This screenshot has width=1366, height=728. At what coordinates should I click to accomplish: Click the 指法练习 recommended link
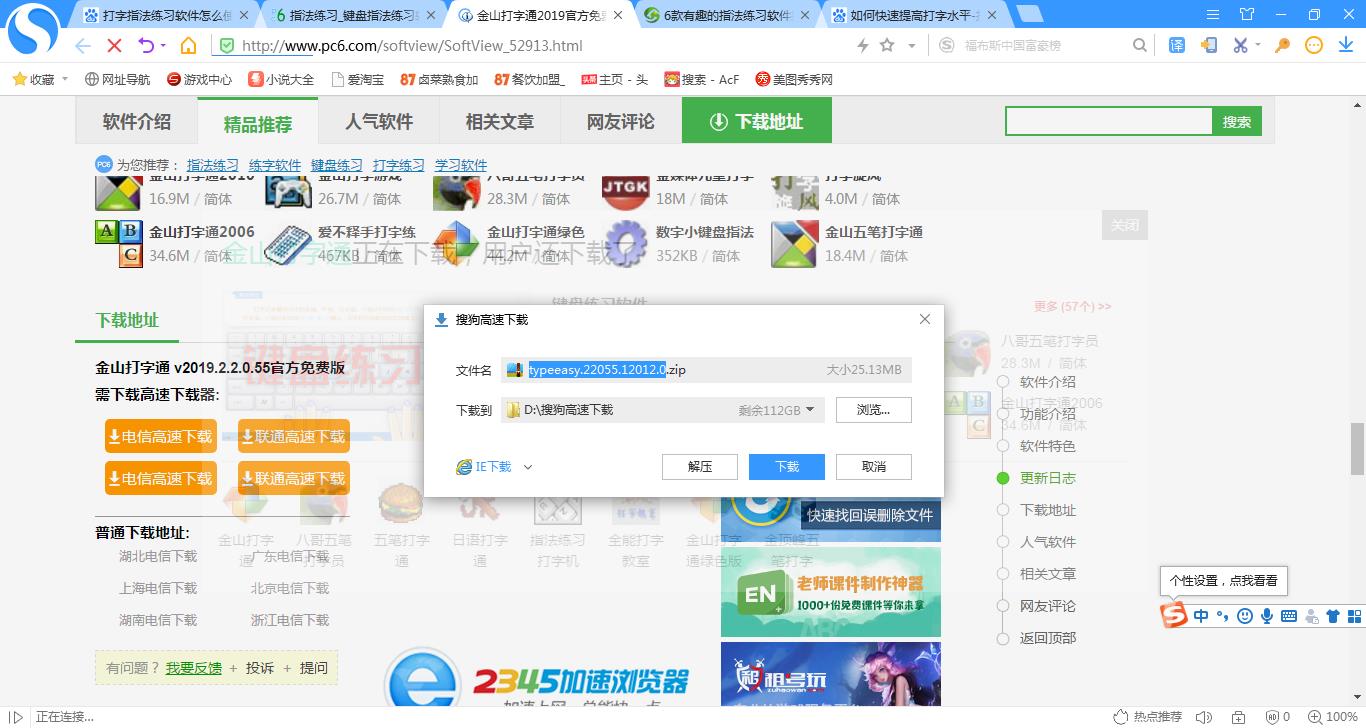click(213, 165)
